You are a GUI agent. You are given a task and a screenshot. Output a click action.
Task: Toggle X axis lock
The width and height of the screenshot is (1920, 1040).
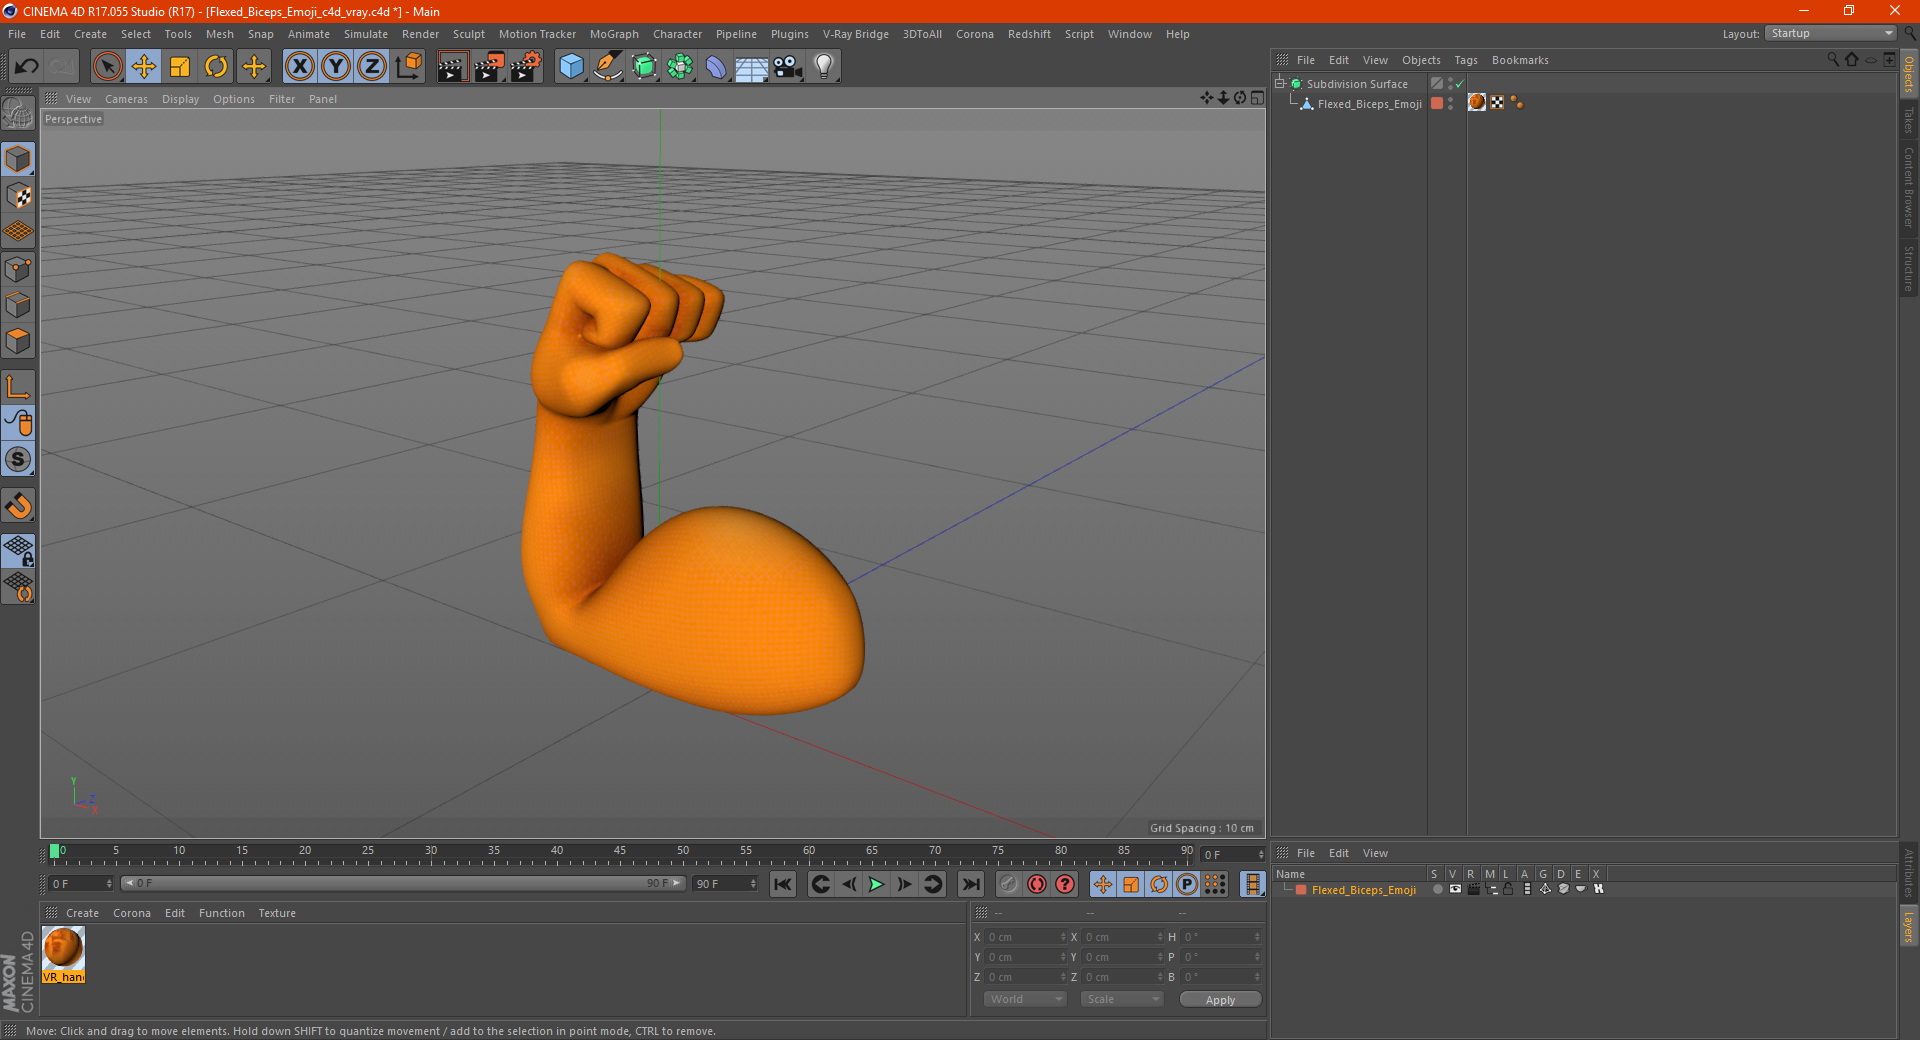pyautogui.click(x=299, y=67)
